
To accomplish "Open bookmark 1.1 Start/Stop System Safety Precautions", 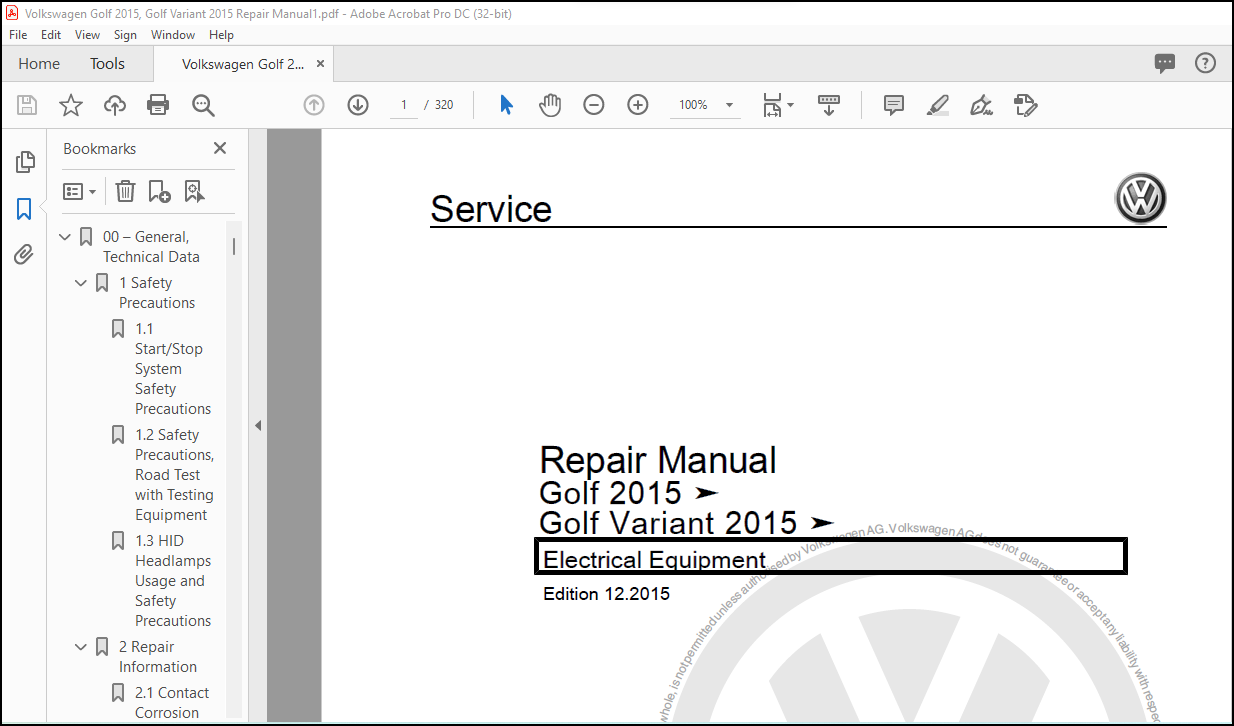I will click(x=173, y=369).
